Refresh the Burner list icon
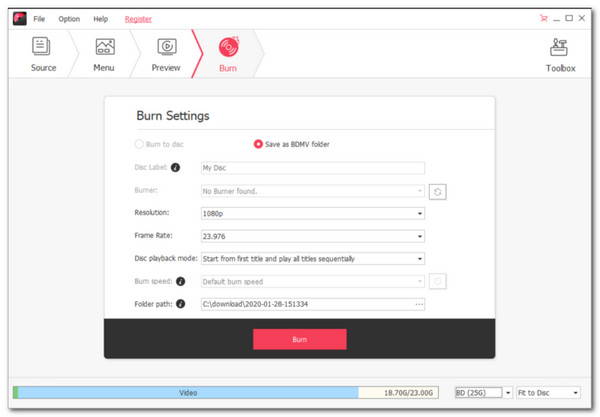Image resolution: width=600 pixels, height=417 pixels. coord(437,192)
